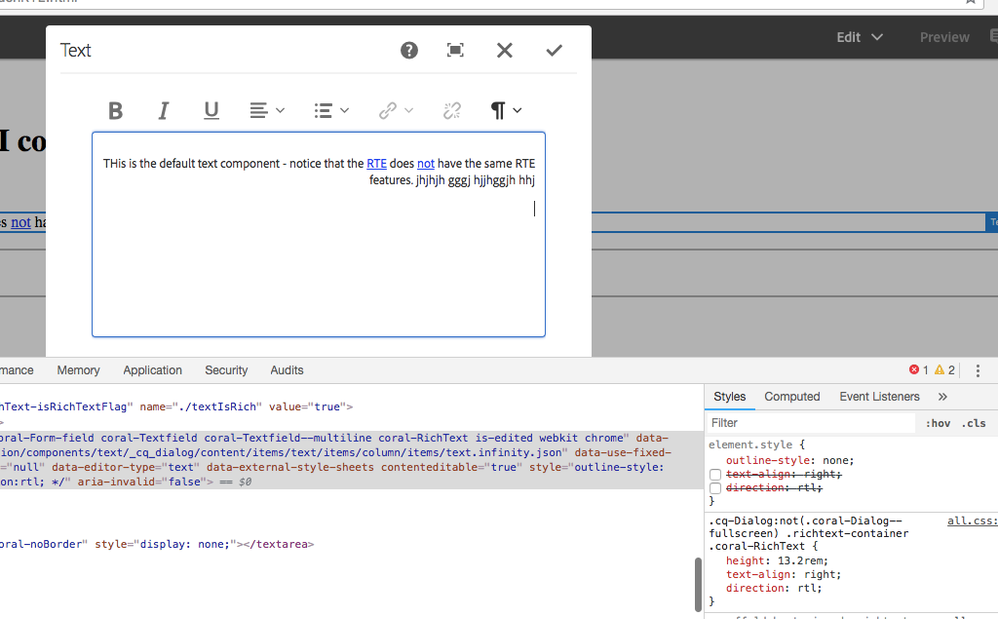The image size is (998, 619).
Task: Open the help question mark icon
Action: (x=409, y=50)
